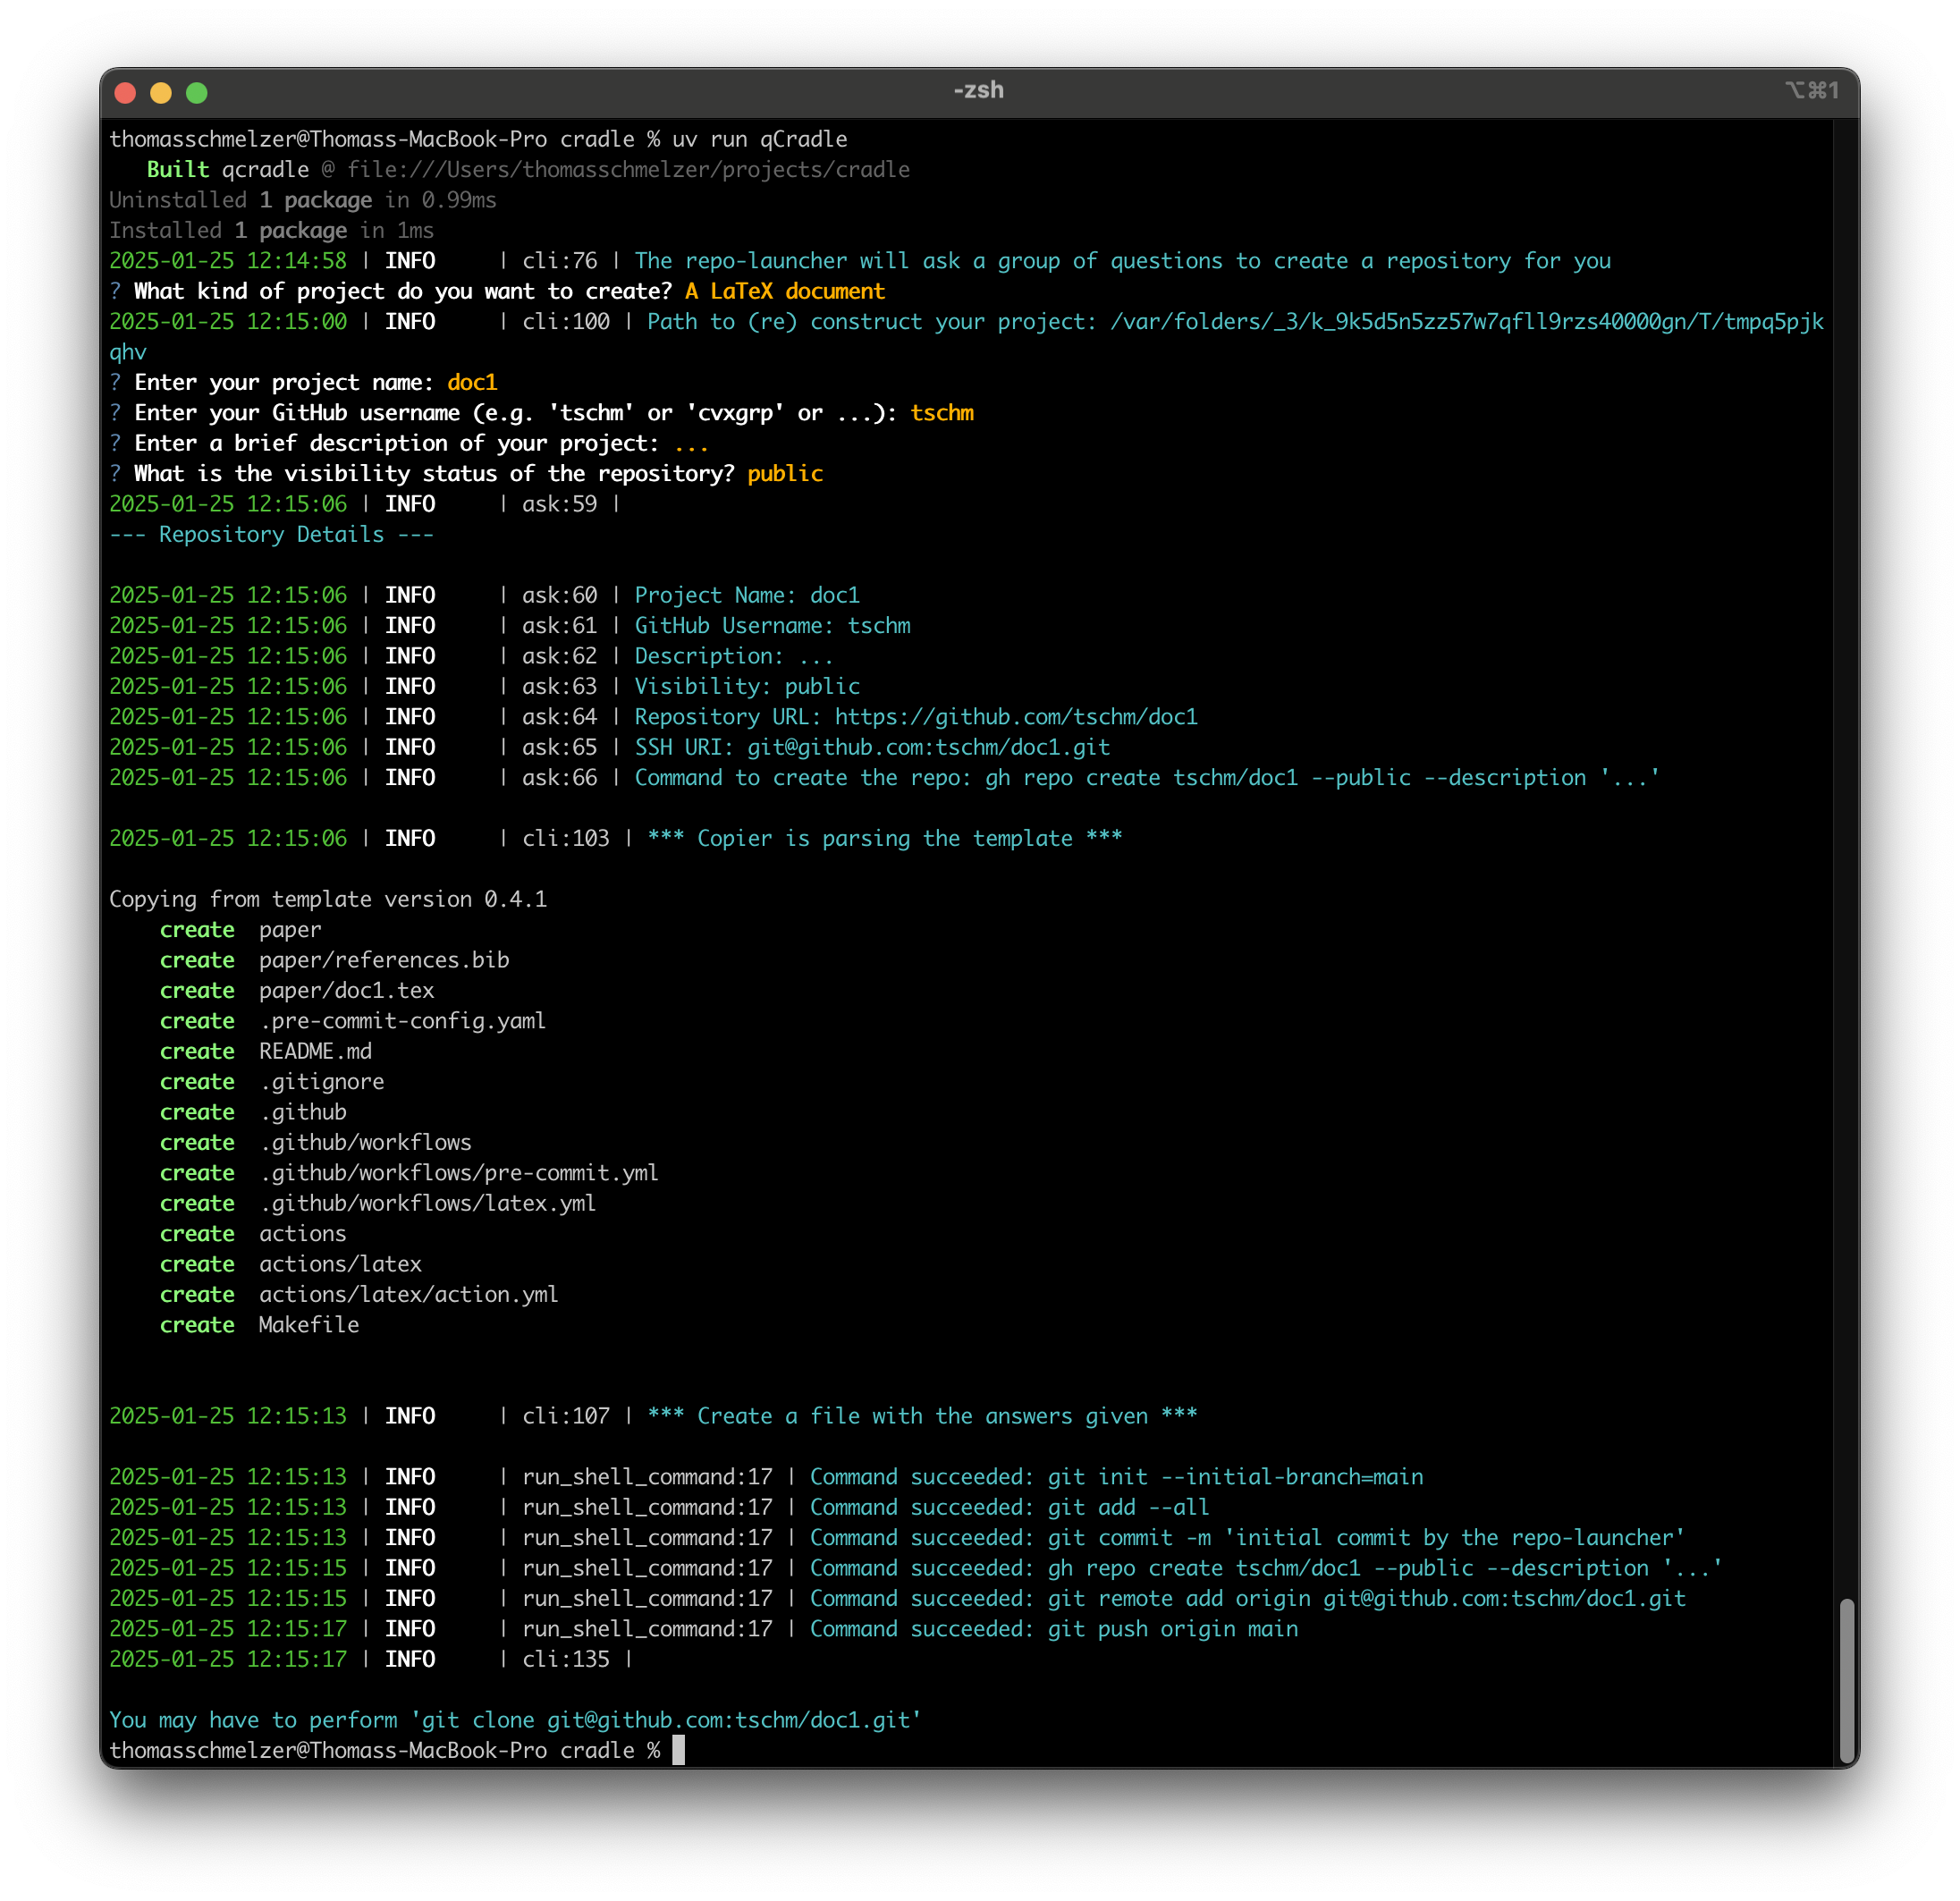Screen dimensions: 1960x1901
Task: Click the 'uv run qCradle' command text
Action: point(759,139)
